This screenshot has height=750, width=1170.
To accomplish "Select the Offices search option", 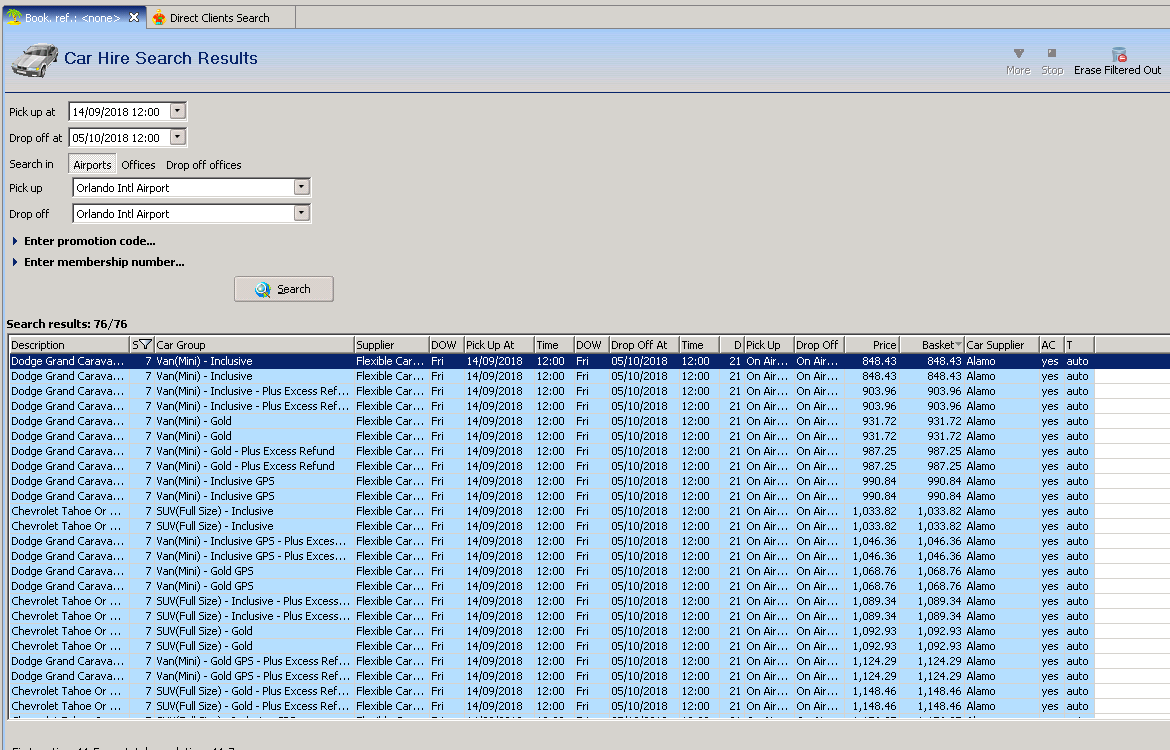I will 138,165.
